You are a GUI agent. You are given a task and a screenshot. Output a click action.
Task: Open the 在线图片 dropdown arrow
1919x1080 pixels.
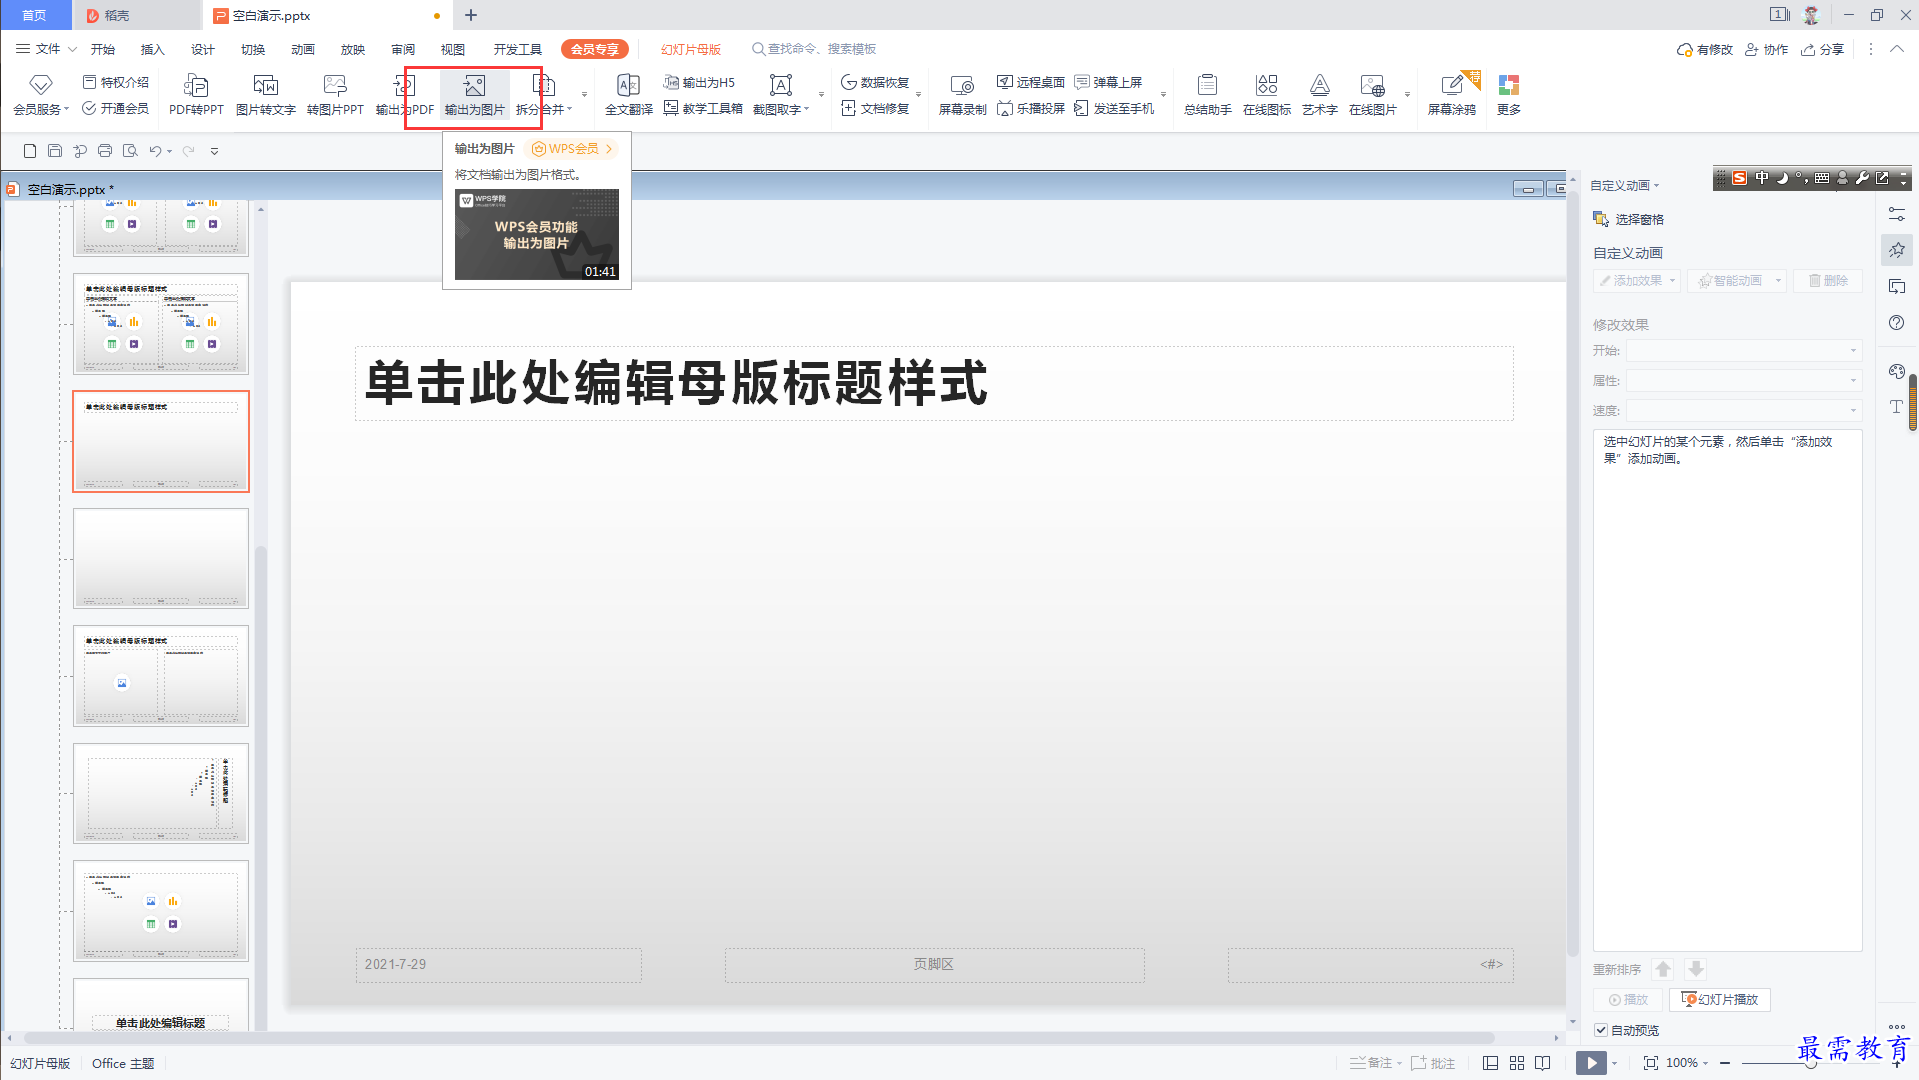pyautogui.click(x=1407, y=95)
